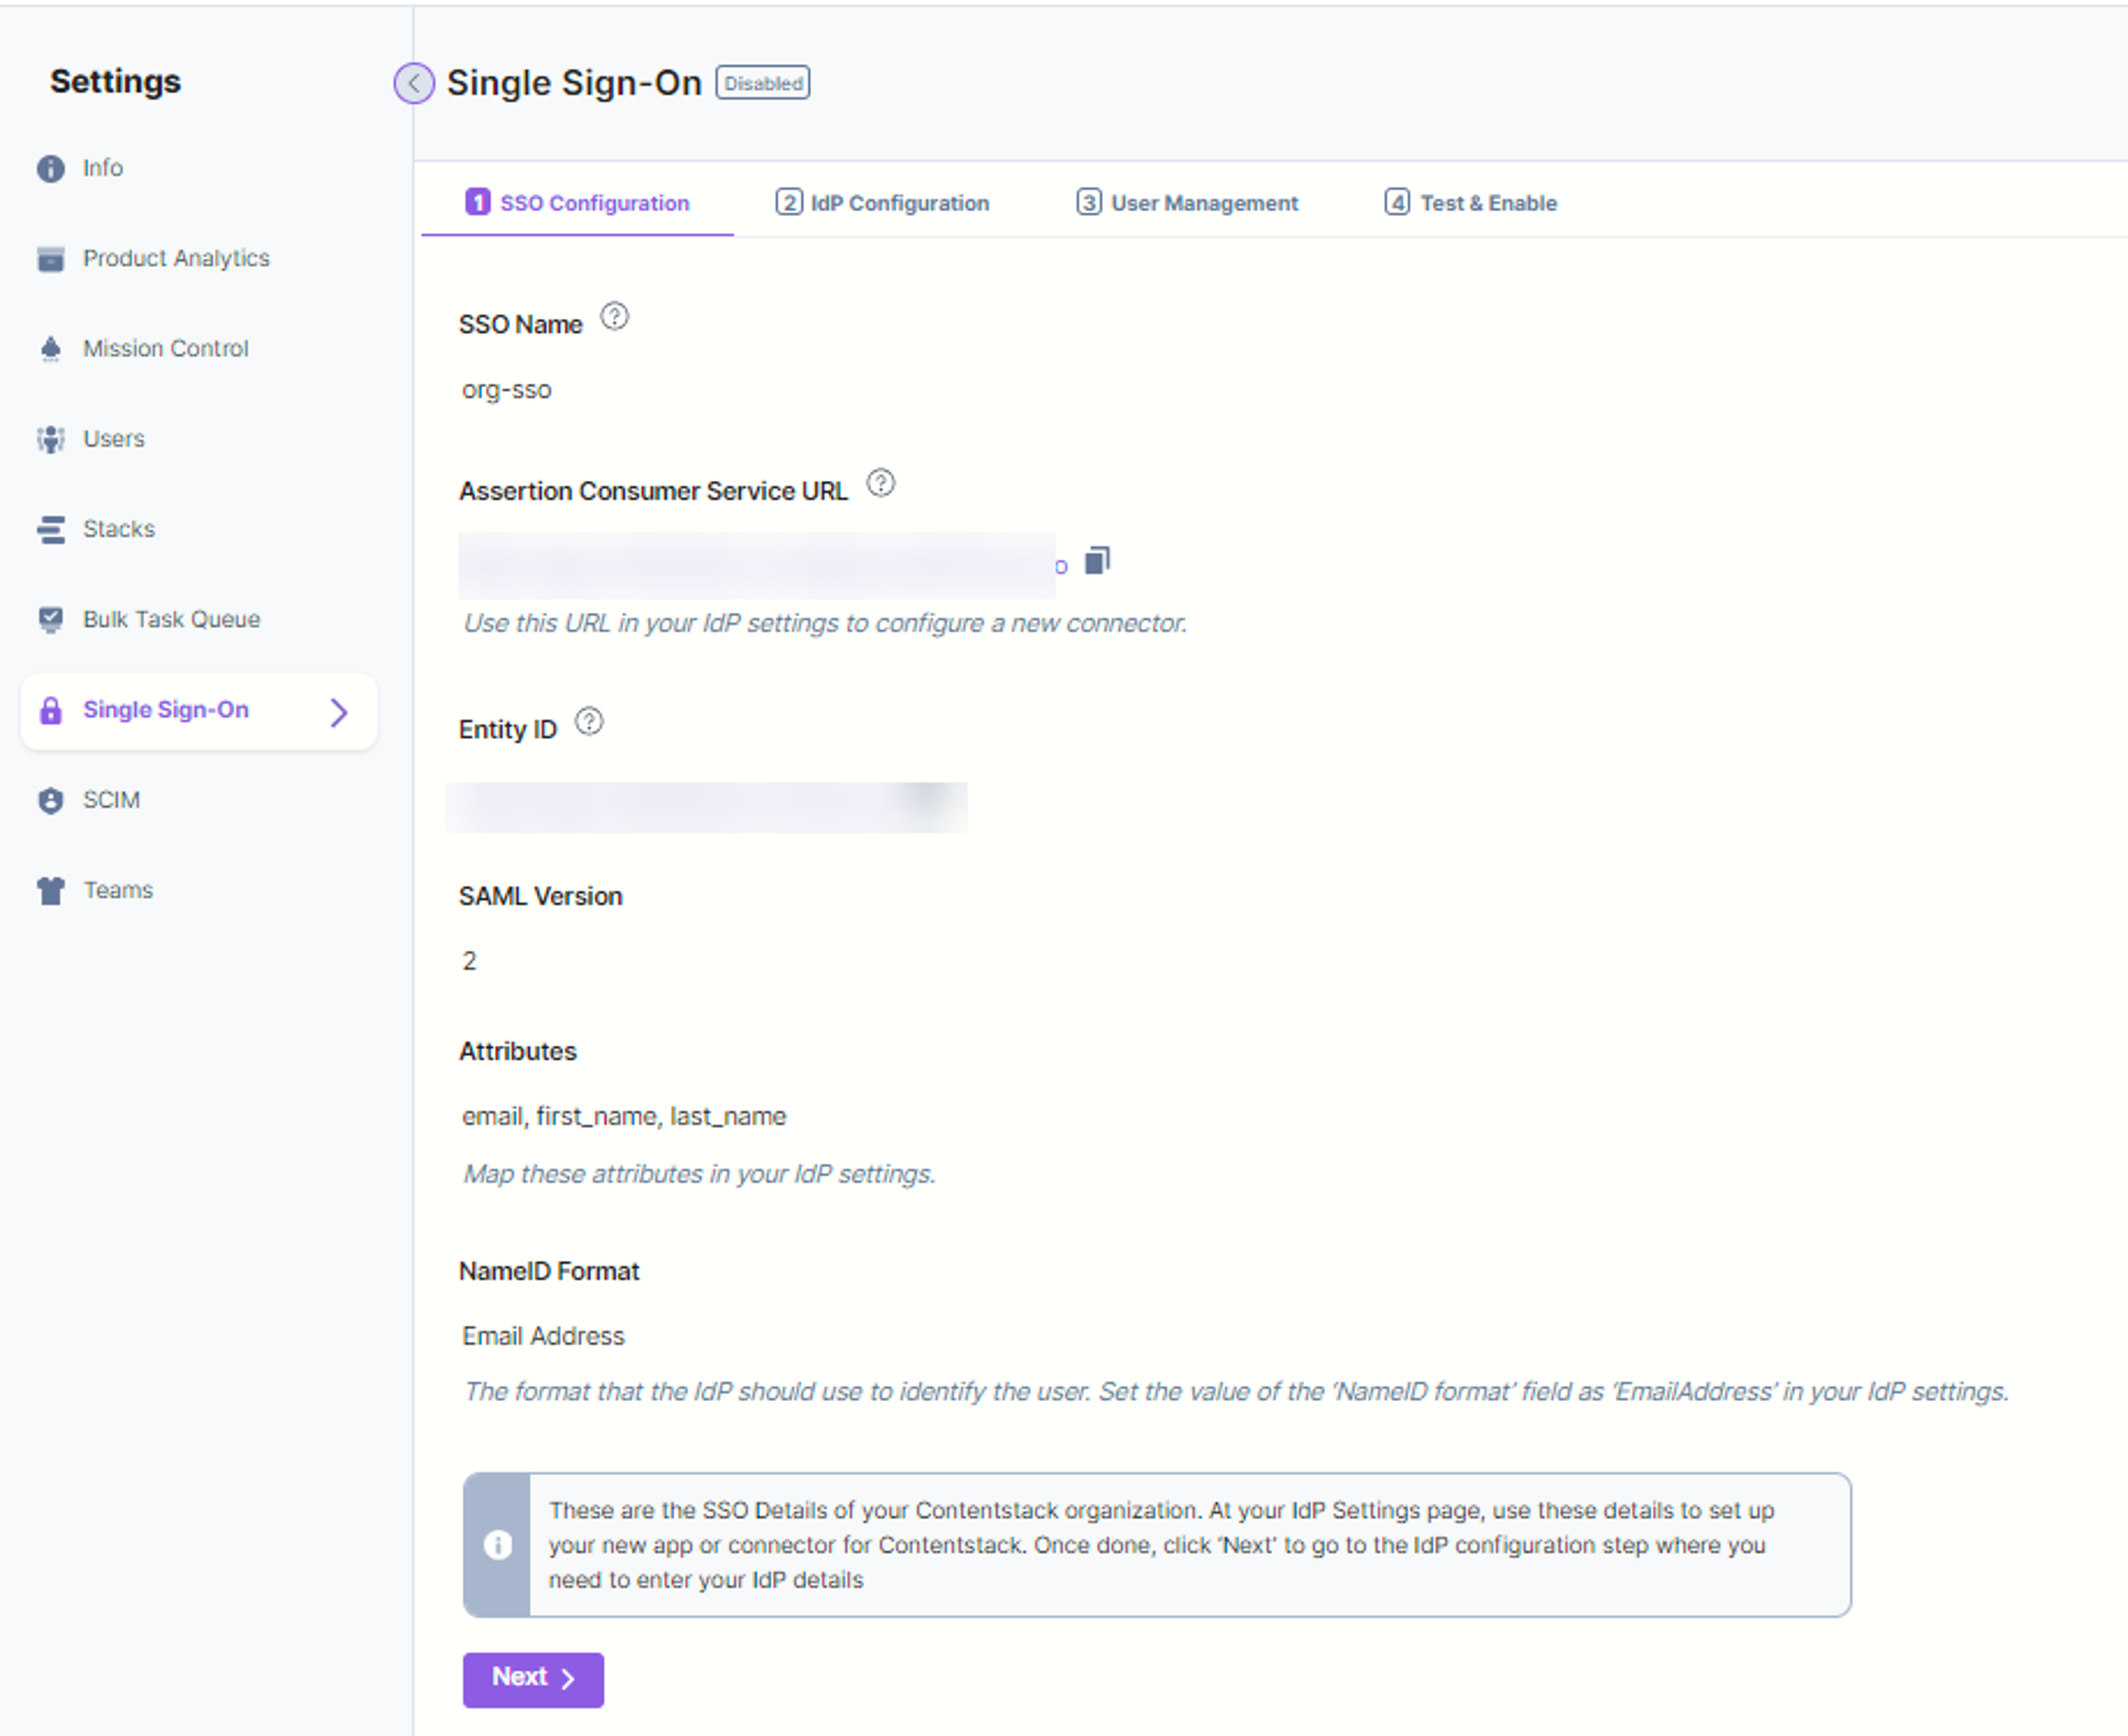Click the Next button
Screen dimensions: 2128x1736
click(x=533, y=1679)
